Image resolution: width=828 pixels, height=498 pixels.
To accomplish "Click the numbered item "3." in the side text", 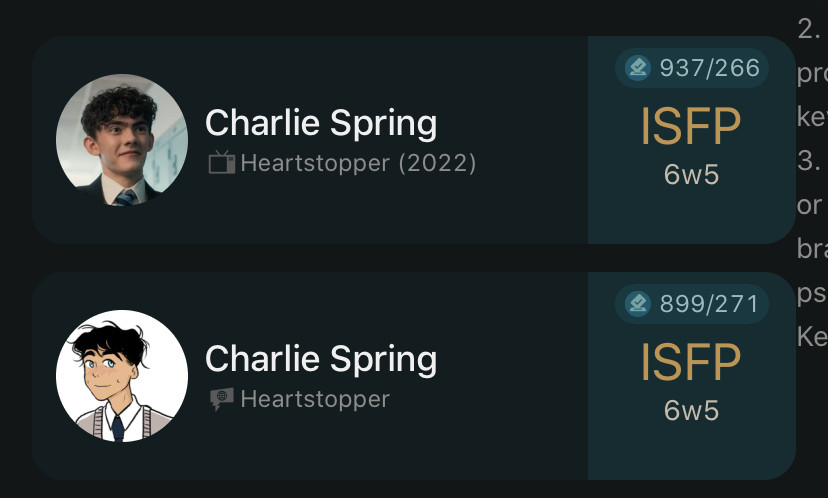I will 808,161.
